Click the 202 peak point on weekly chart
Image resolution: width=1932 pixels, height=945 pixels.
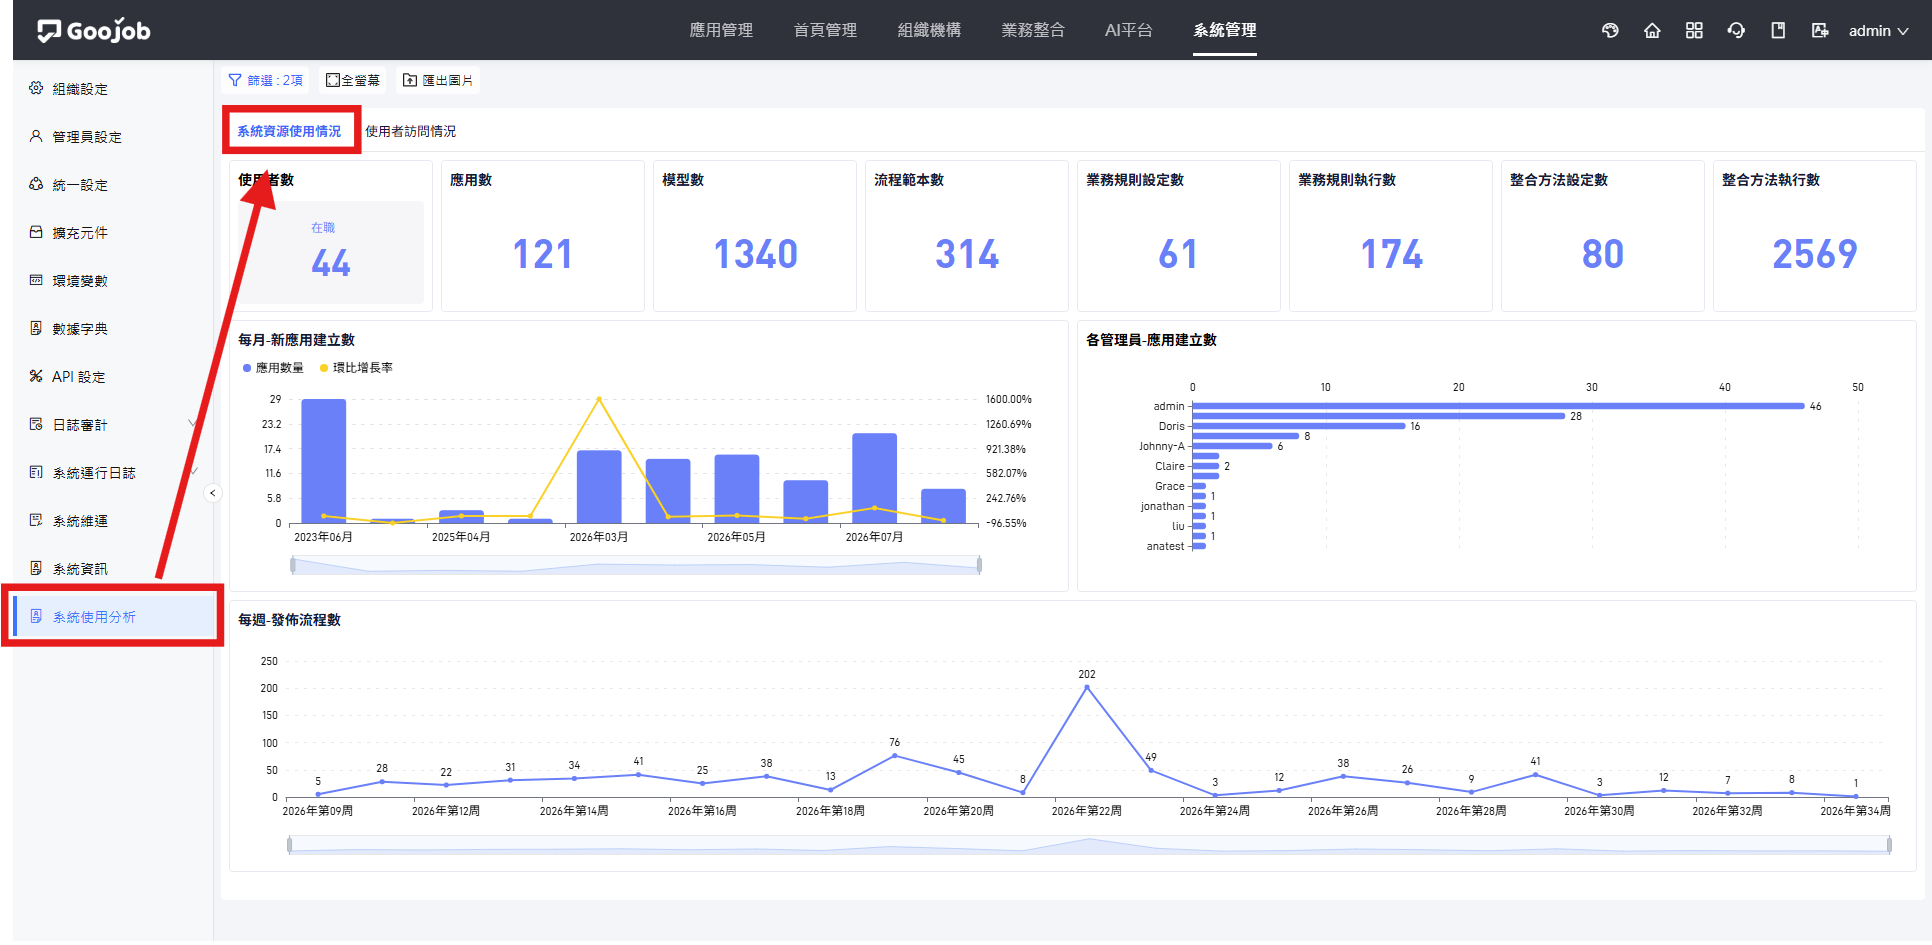(x=1087, y=687)
